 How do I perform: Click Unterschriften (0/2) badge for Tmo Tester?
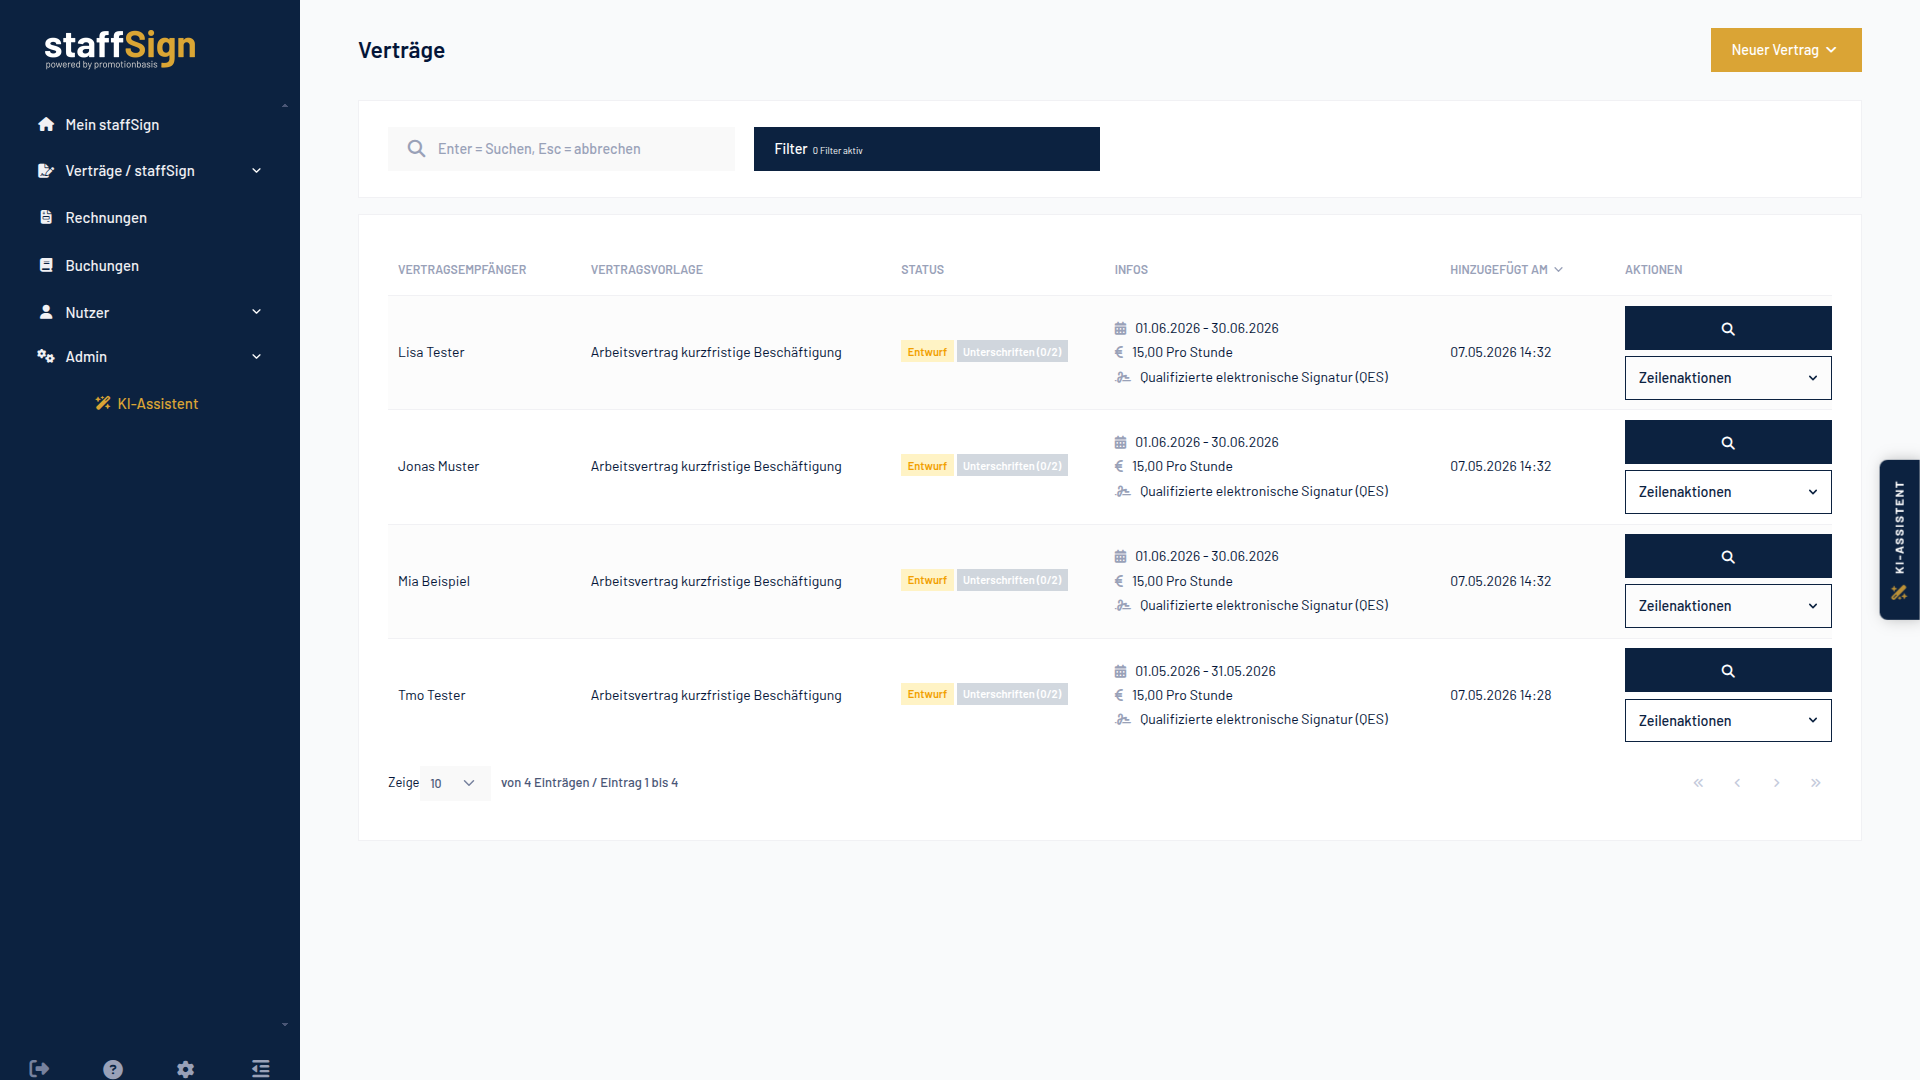click(1012, 694)
